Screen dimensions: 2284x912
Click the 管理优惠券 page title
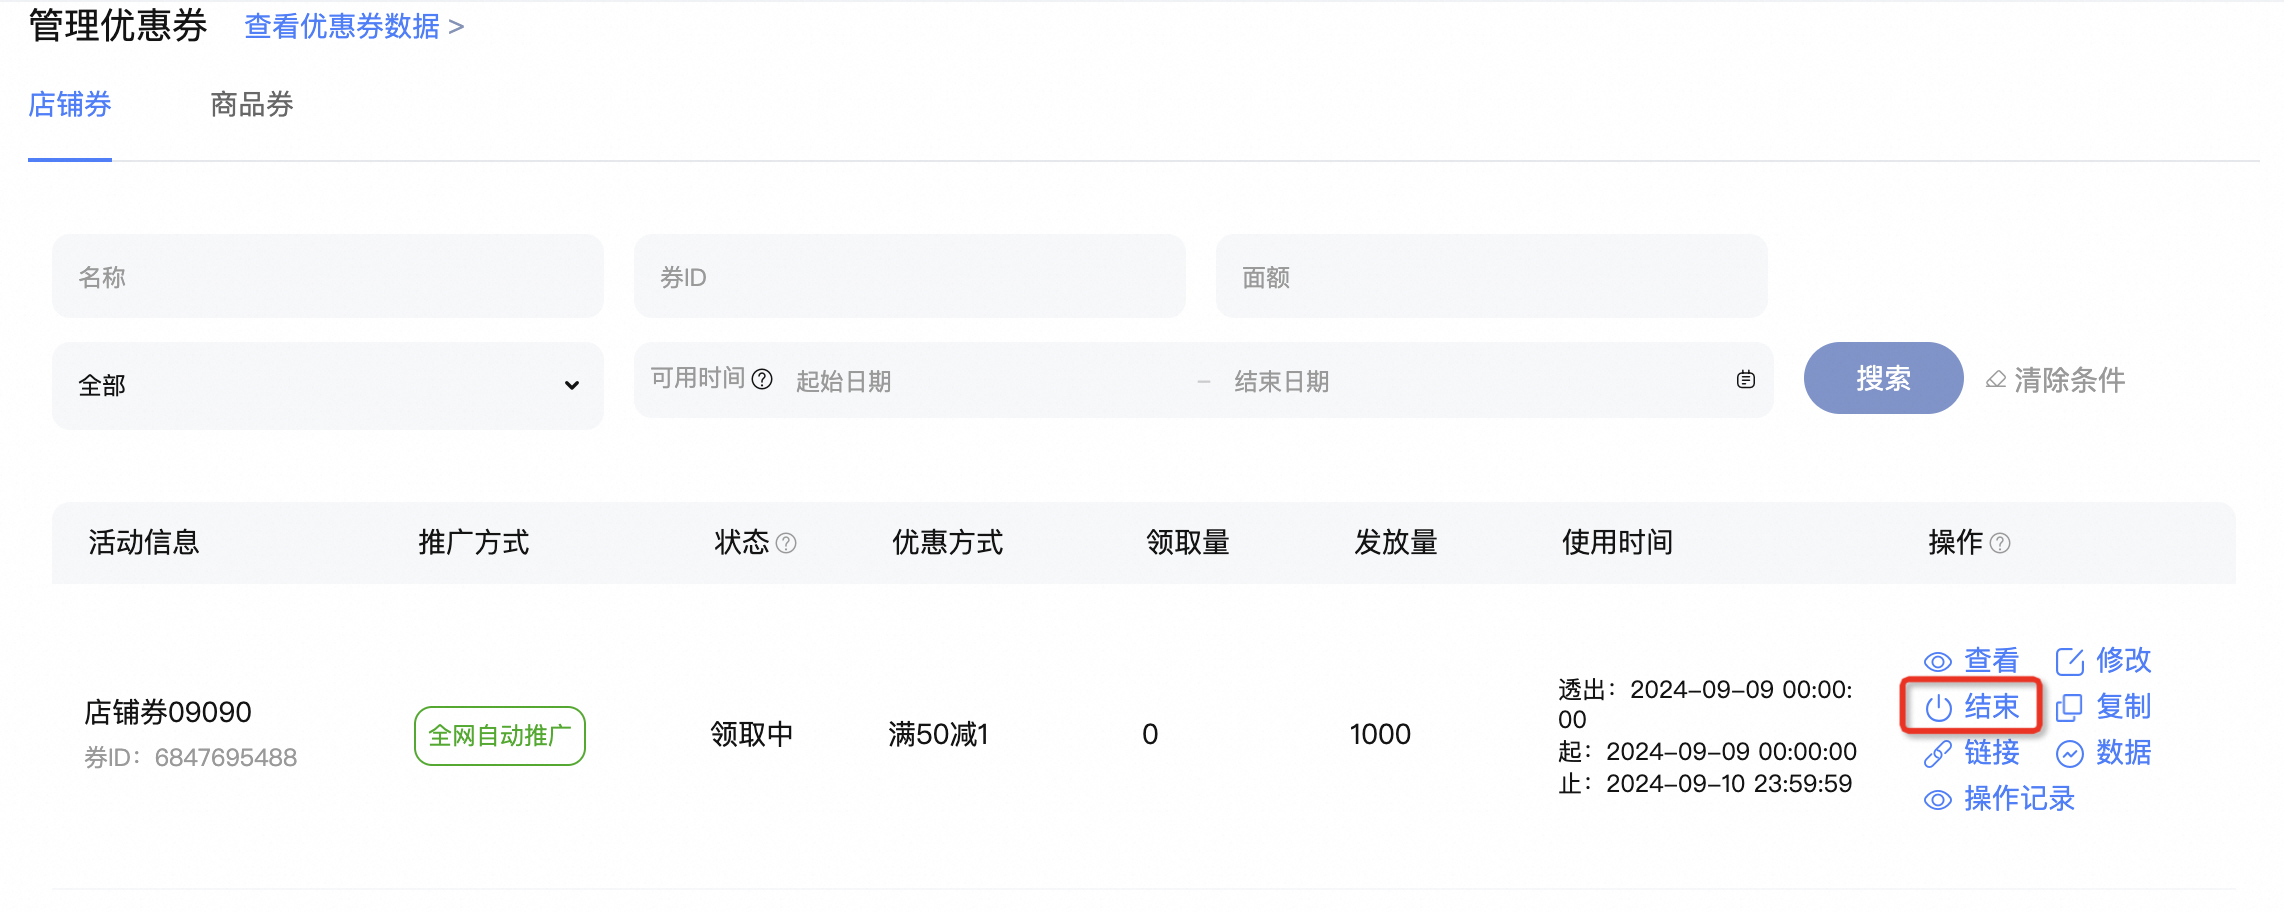tap(118, 26)
